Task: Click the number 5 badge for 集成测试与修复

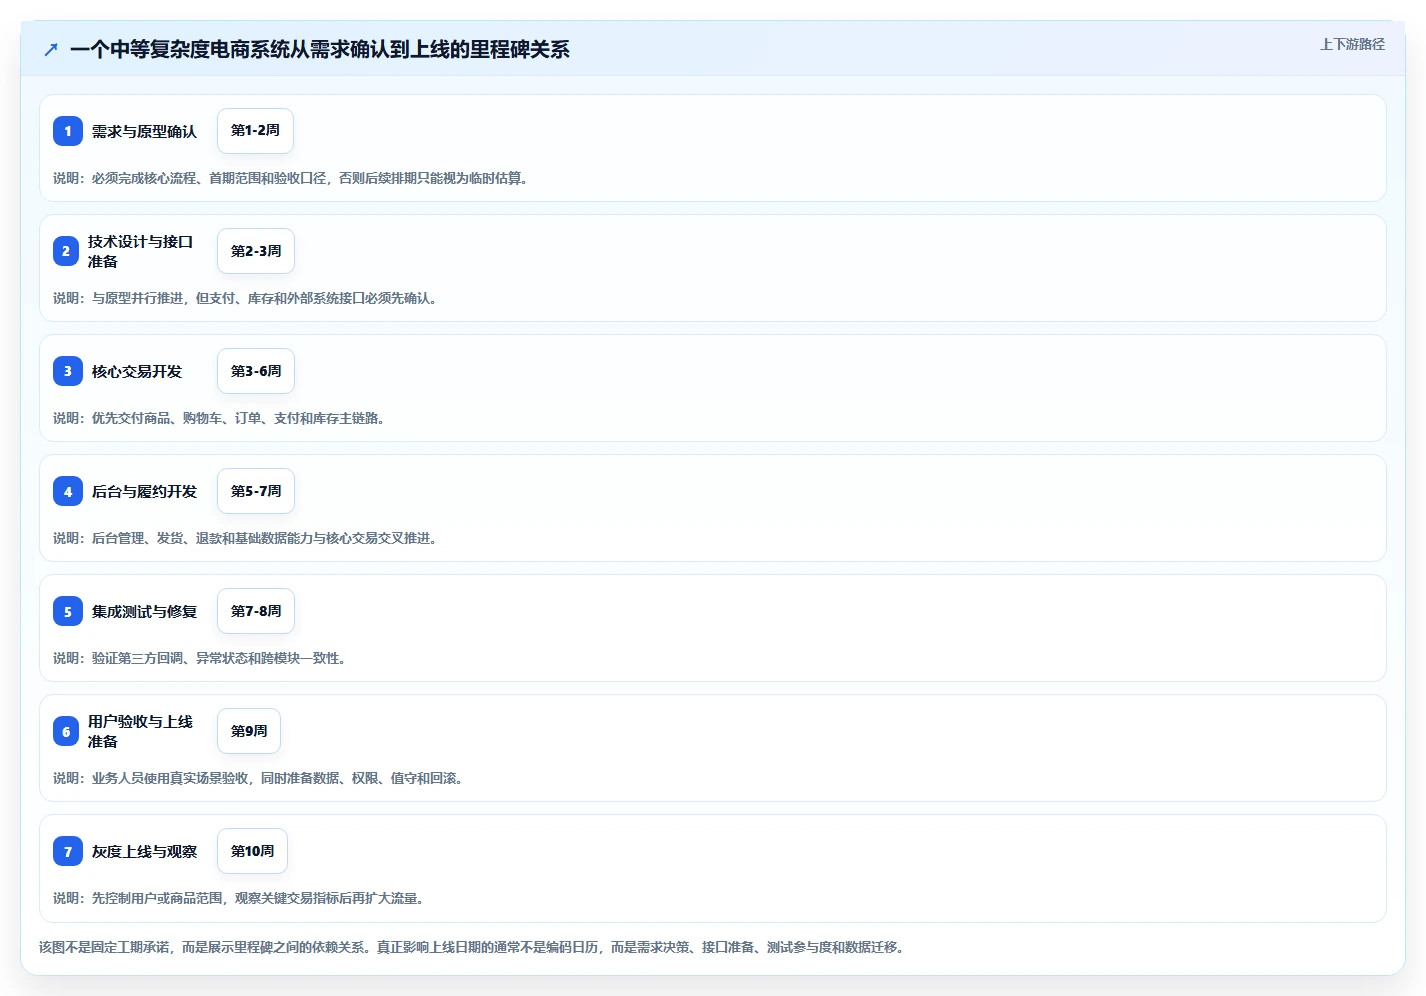Action: [x=68, y=611]
